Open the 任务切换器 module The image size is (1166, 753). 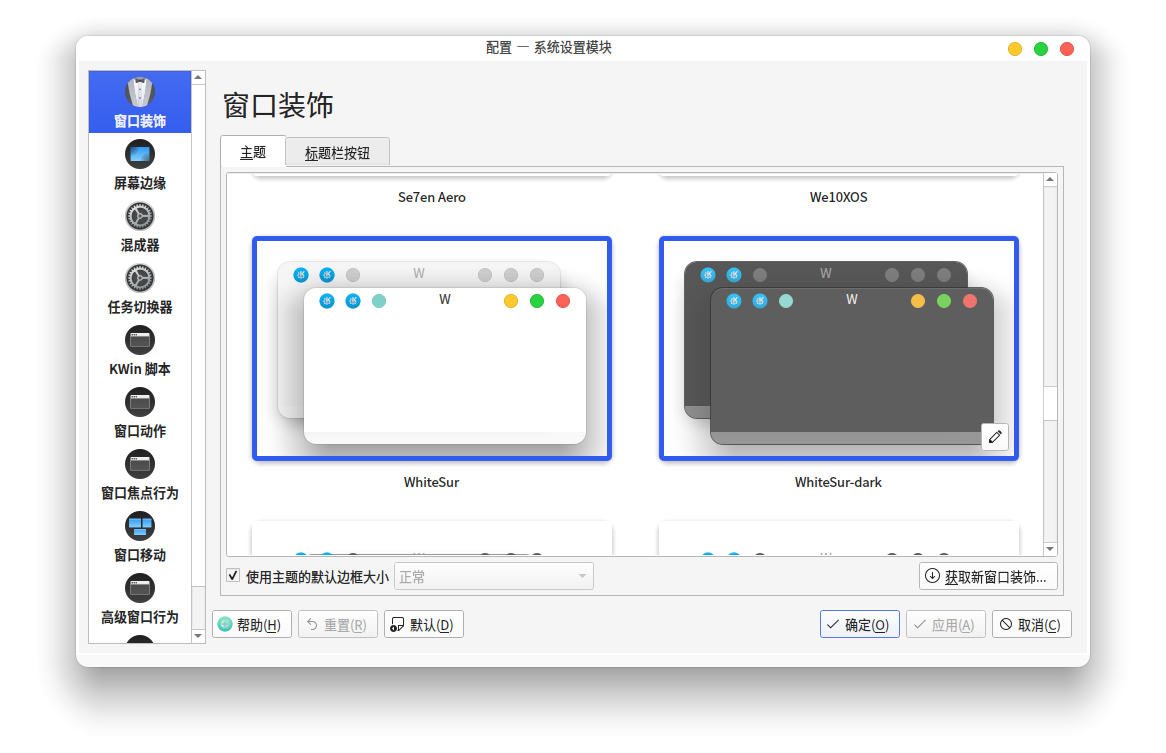click(140, 289)
